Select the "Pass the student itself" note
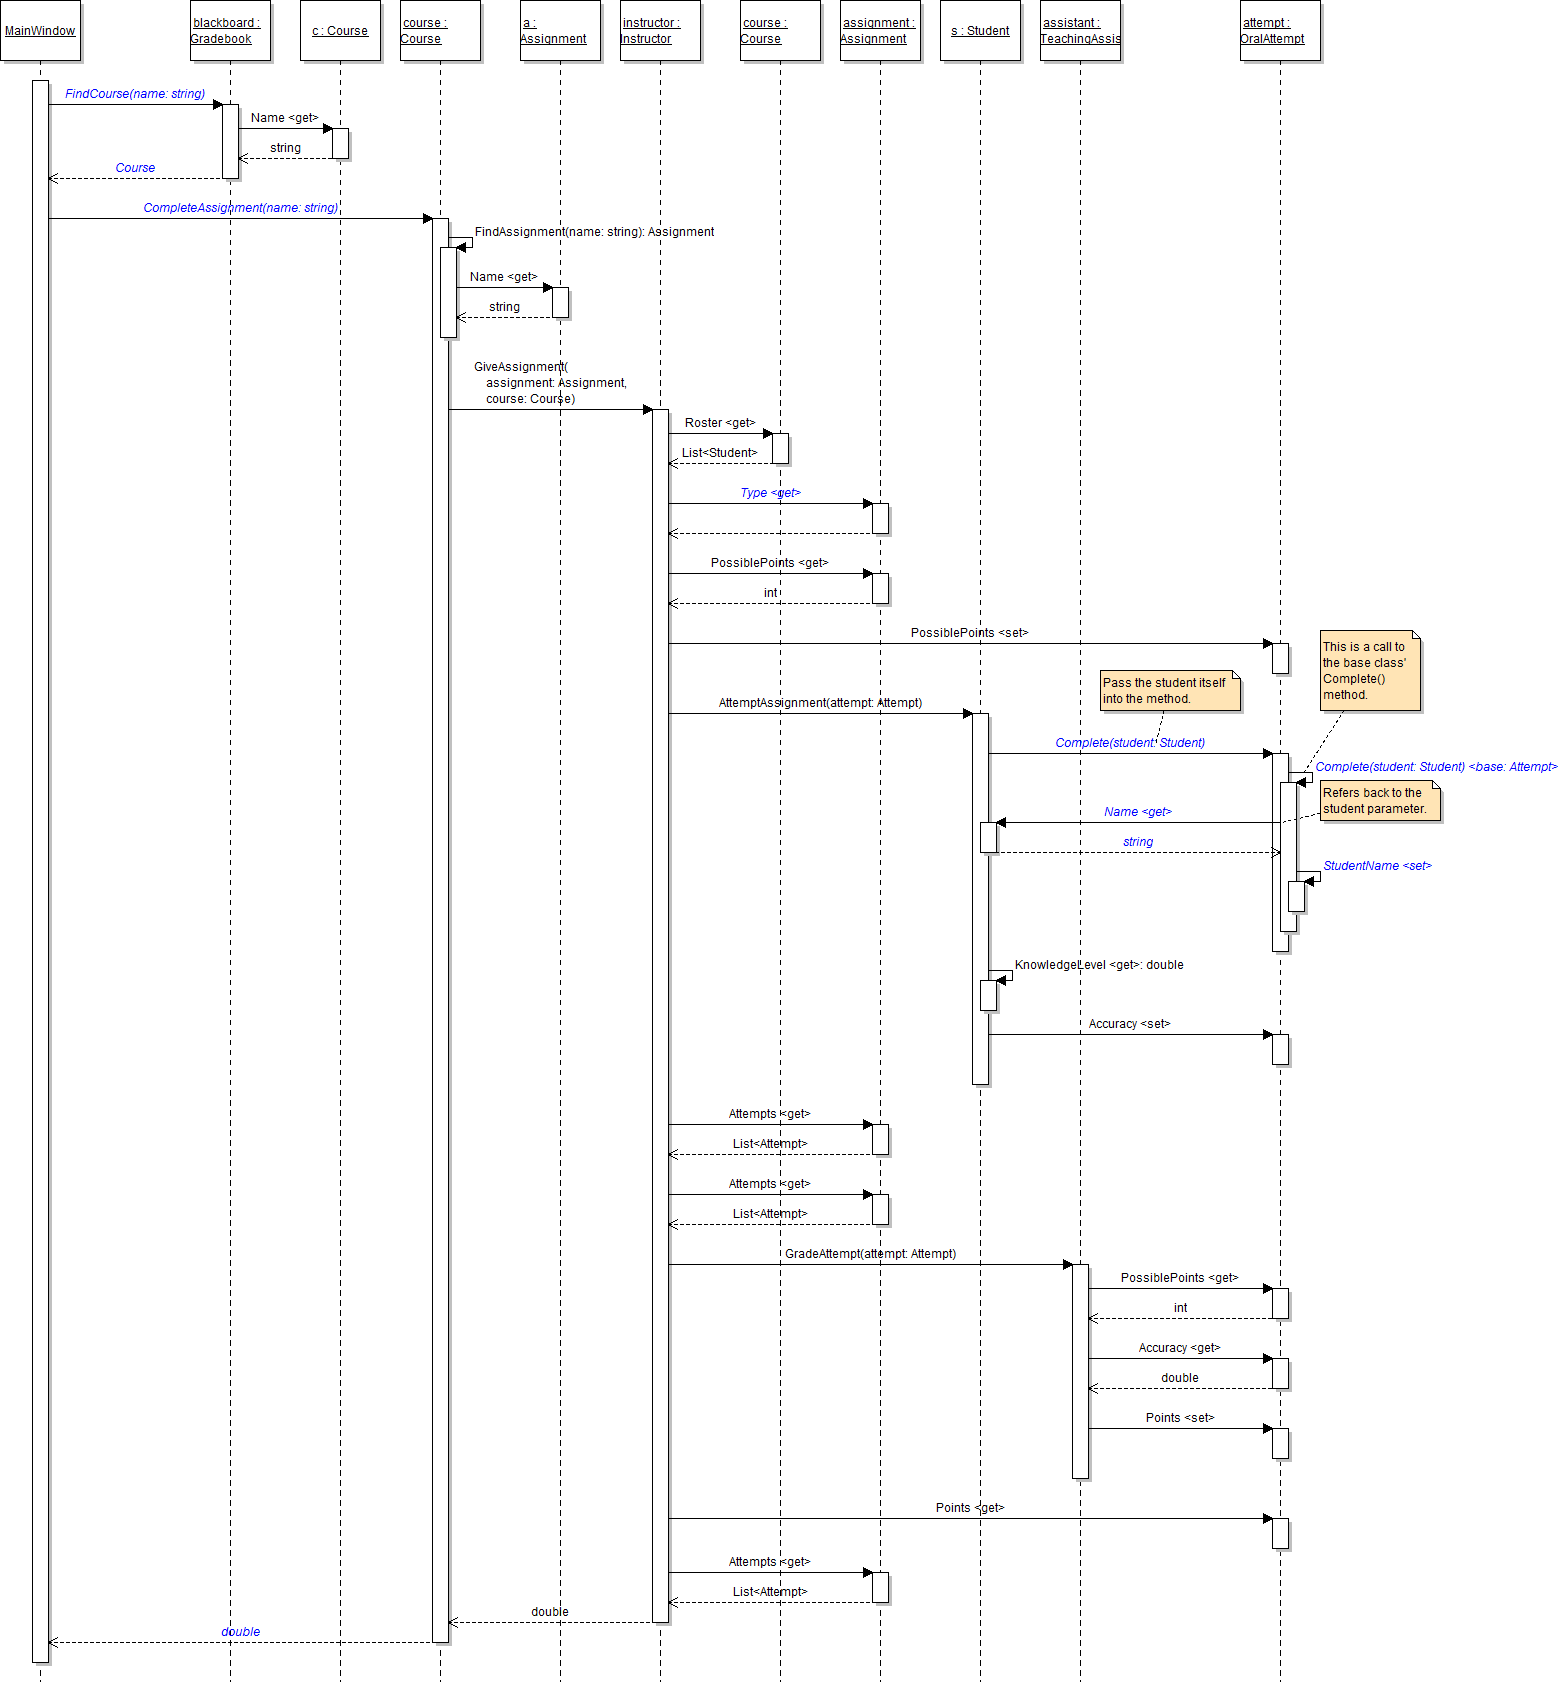The height and width of the screenshot is (1687, 1563). [1170, 691]
